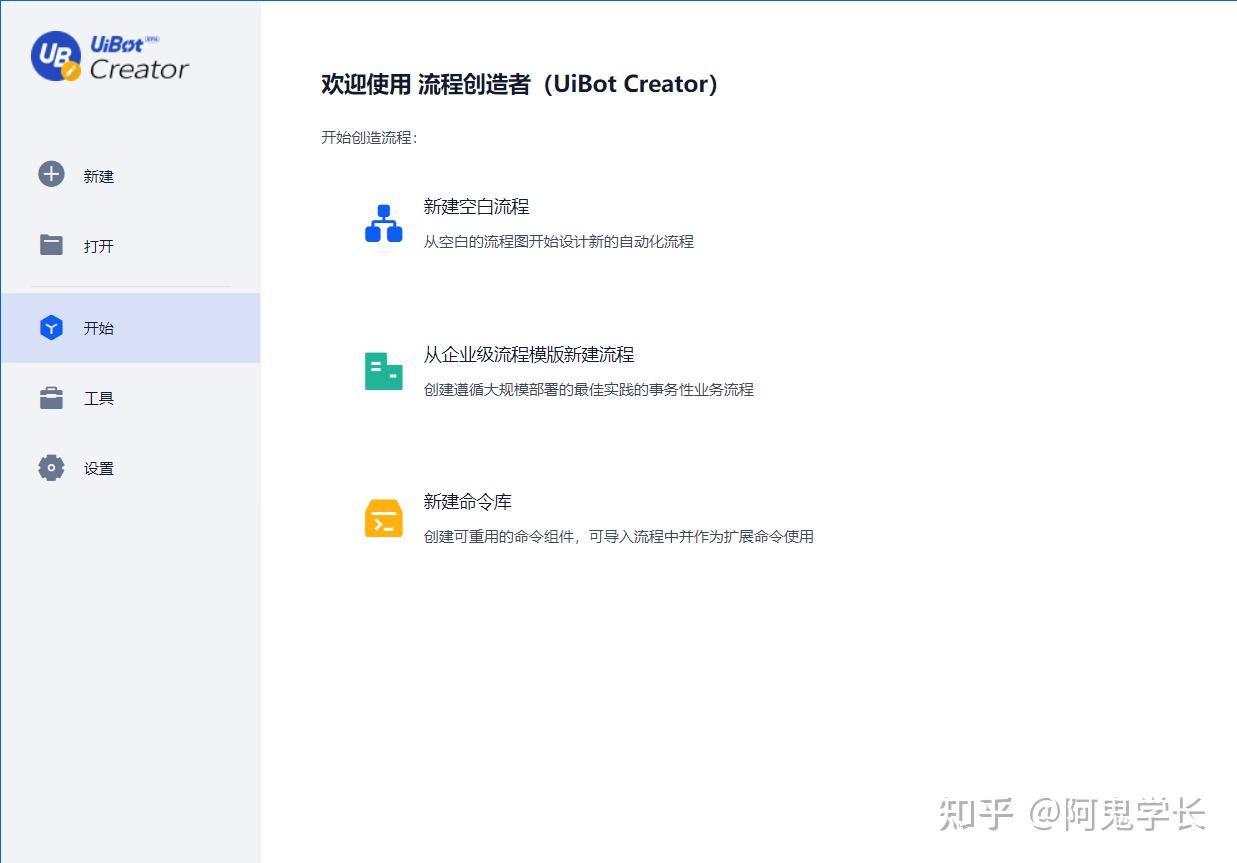
Task: Click the 从空白的流程图开始设计 description text
Action: coord(559,241)
